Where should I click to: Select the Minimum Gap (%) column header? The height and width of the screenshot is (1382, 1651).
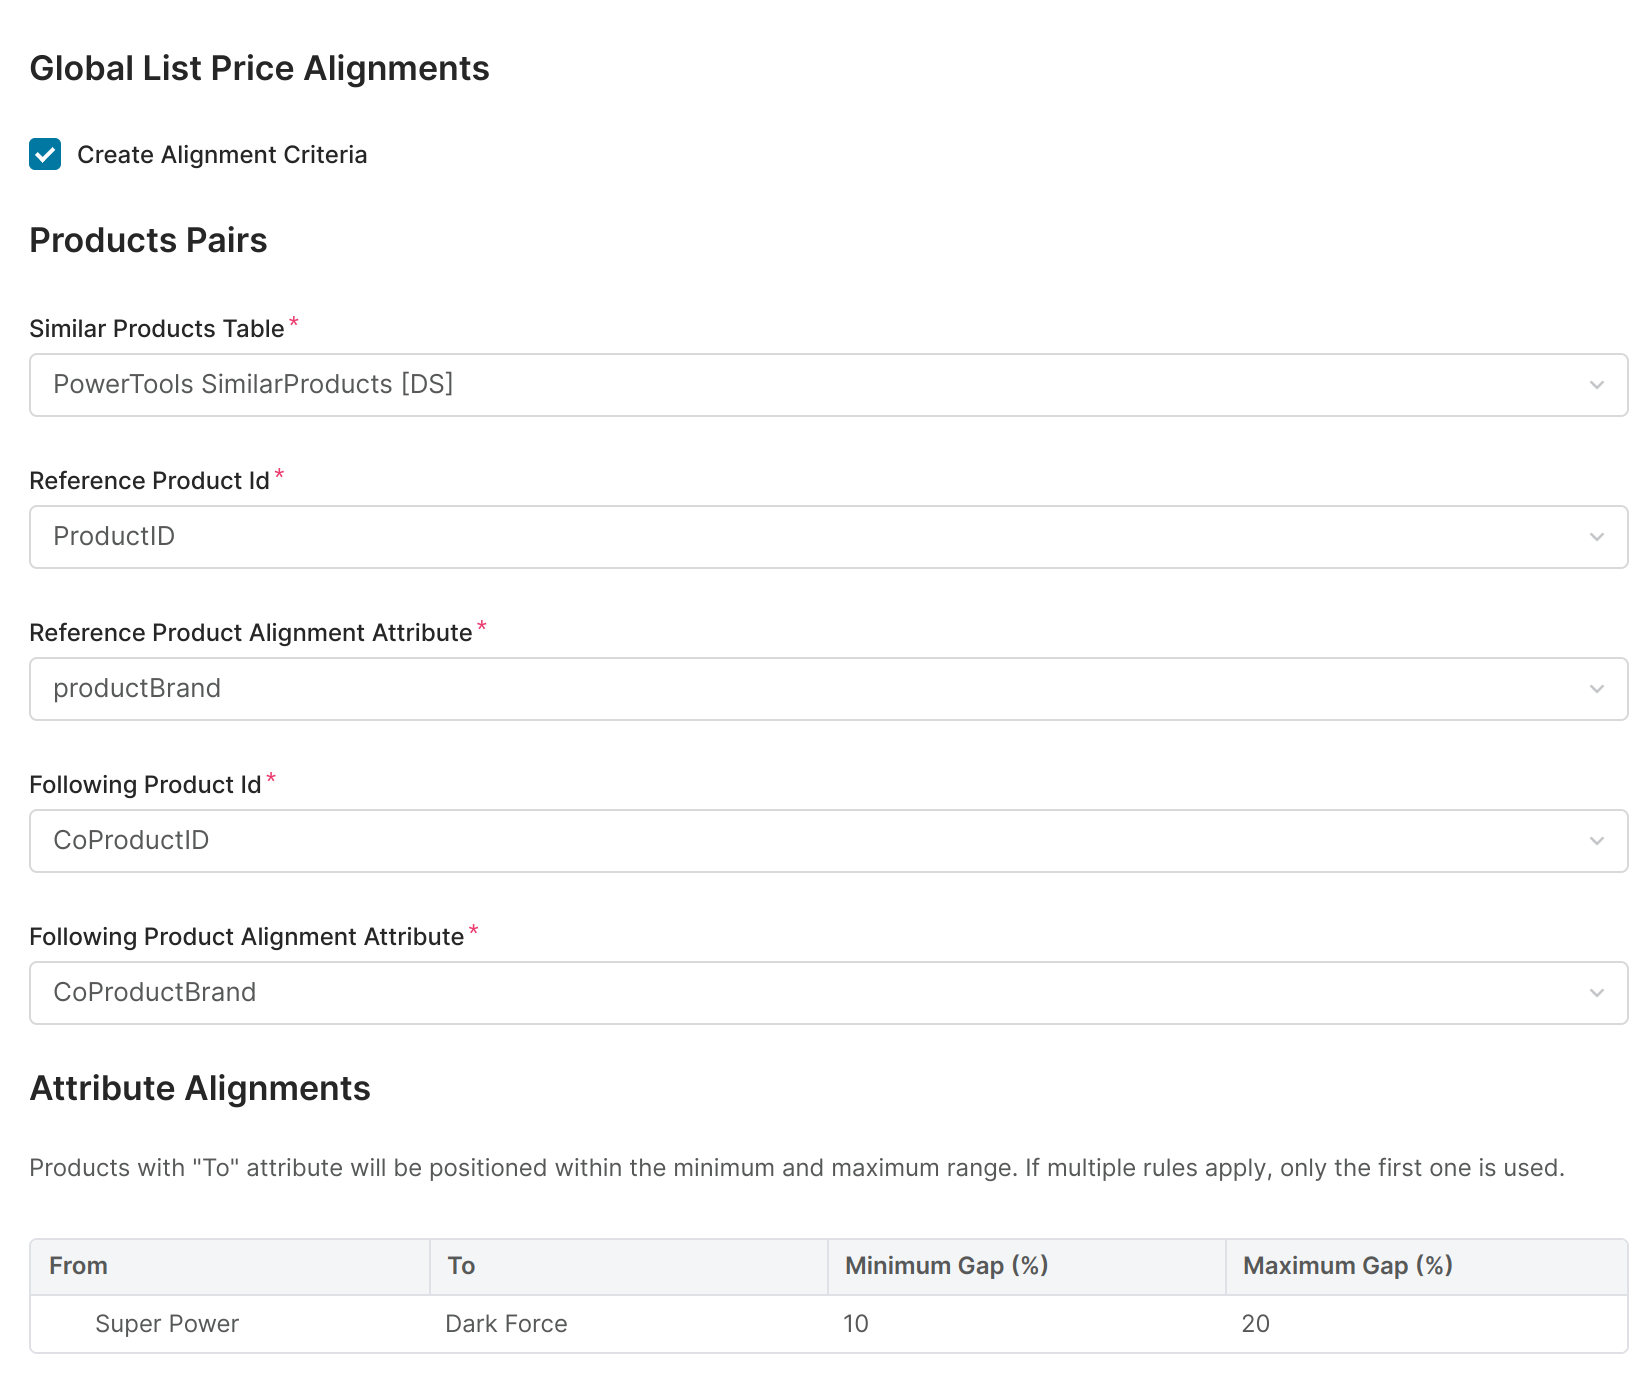(946, 1266)
